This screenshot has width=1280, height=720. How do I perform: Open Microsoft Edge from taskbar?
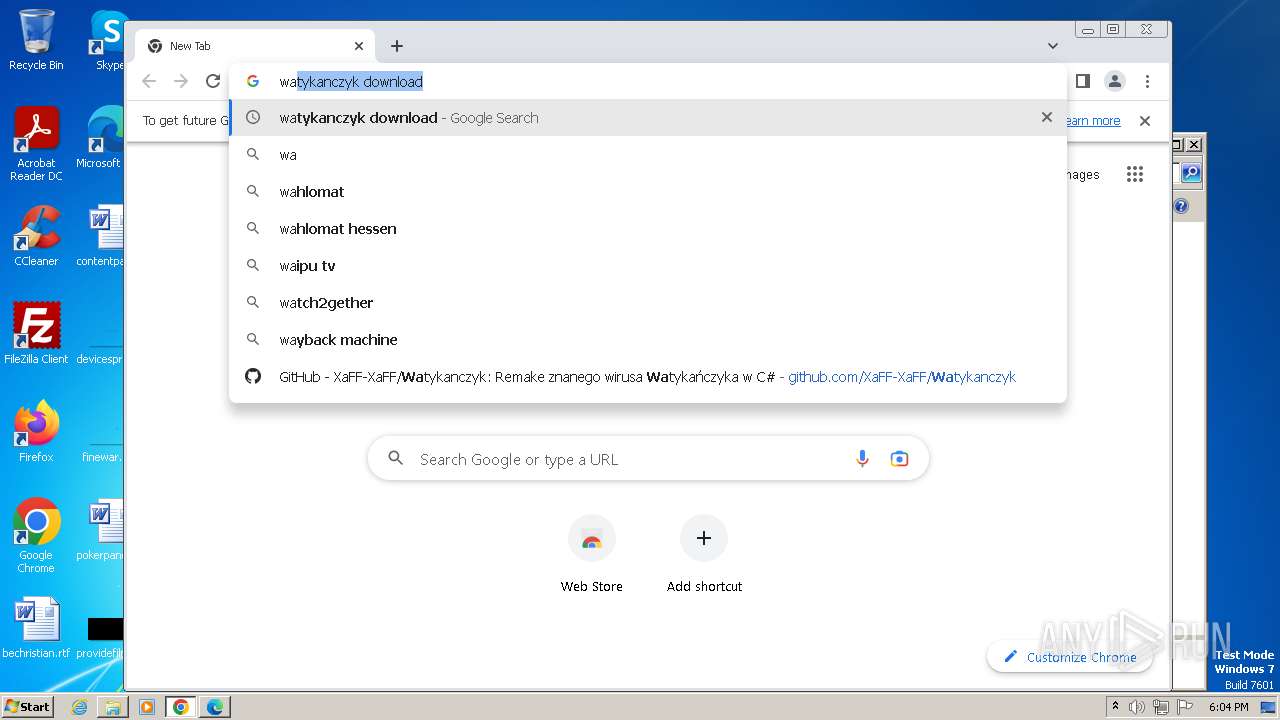[215, 707]
